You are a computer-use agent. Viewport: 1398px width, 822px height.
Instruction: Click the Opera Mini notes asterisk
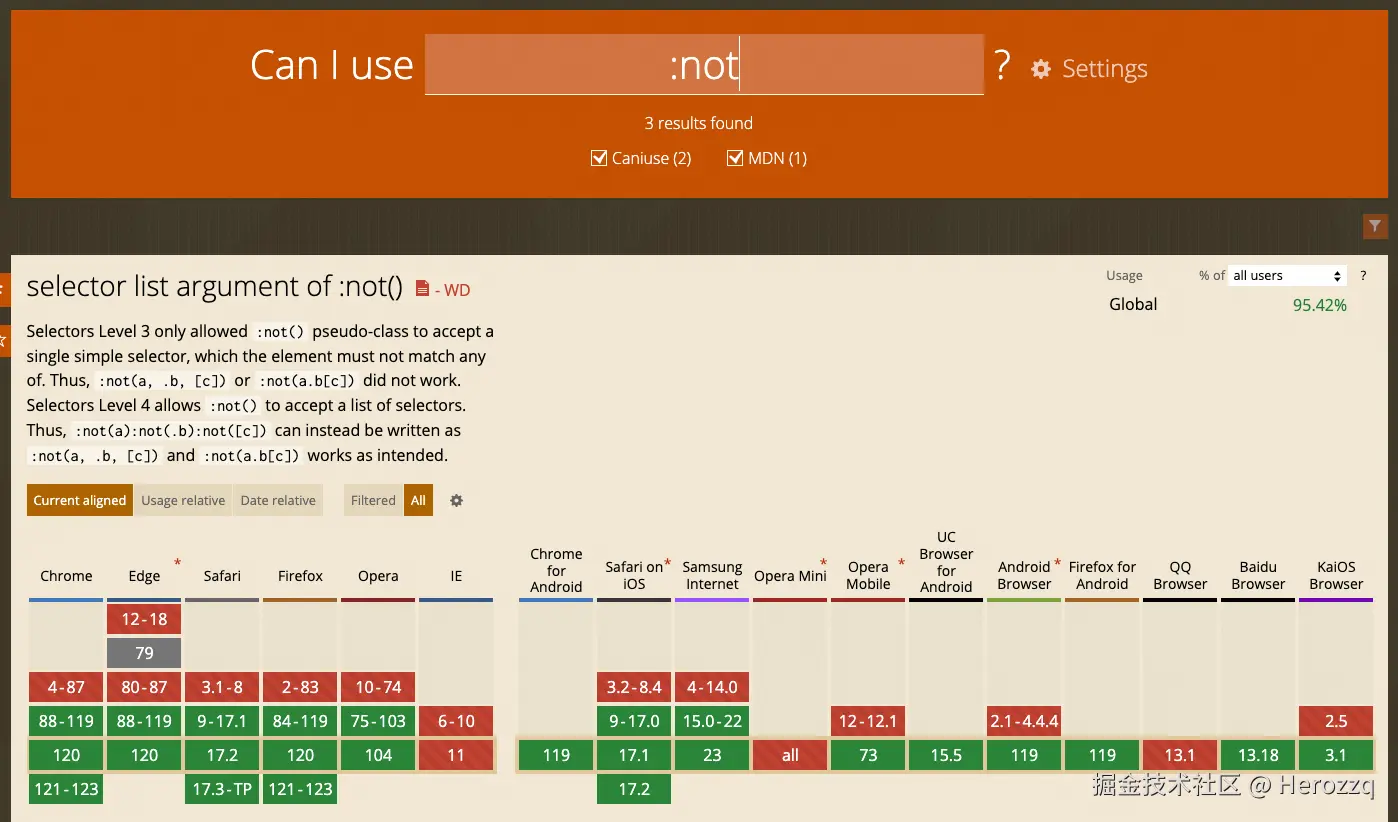(824, 563)
